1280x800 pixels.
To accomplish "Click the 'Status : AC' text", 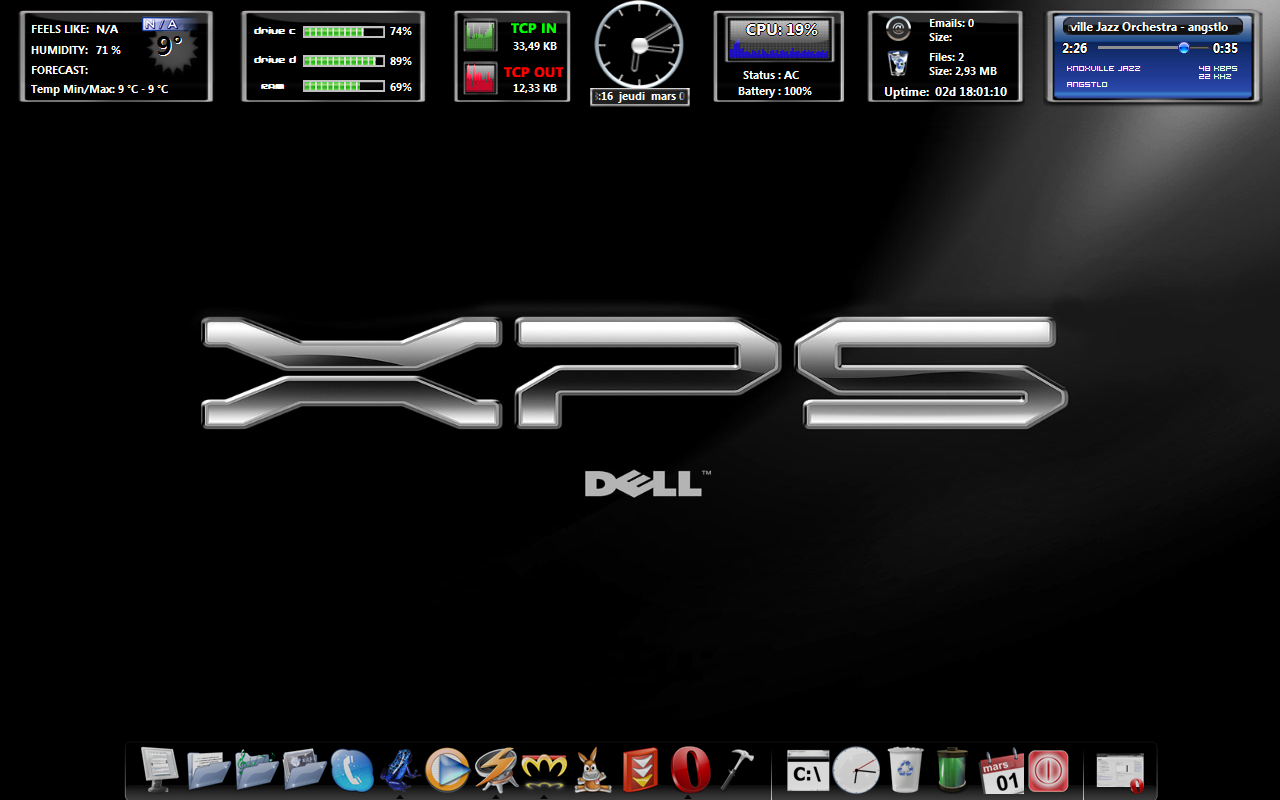I will [771, 75].
